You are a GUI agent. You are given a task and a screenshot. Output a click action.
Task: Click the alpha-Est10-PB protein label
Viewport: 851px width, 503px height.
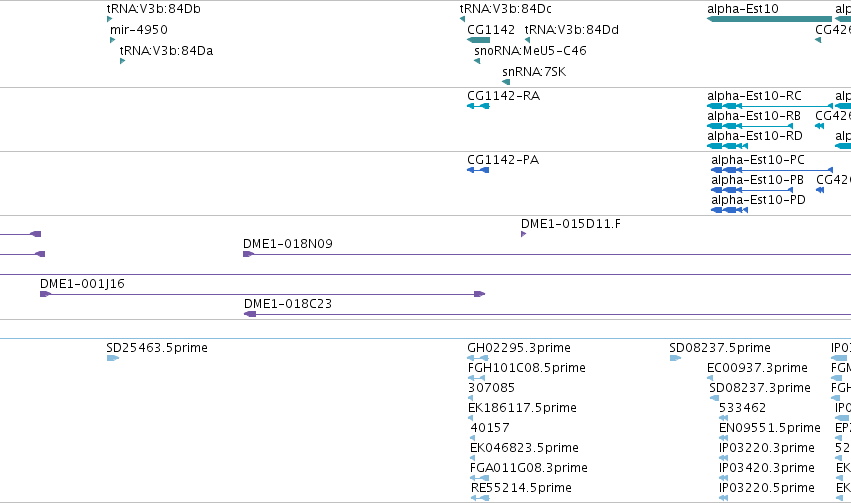tap(757, 180)
